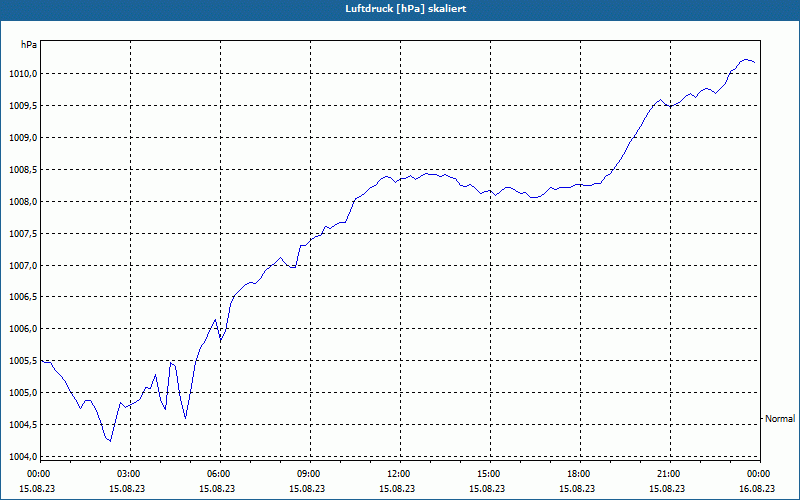Click the '1009,5' y-axis value
The height and width of the screenshot is (500, 800).
[x=23, y=106]
